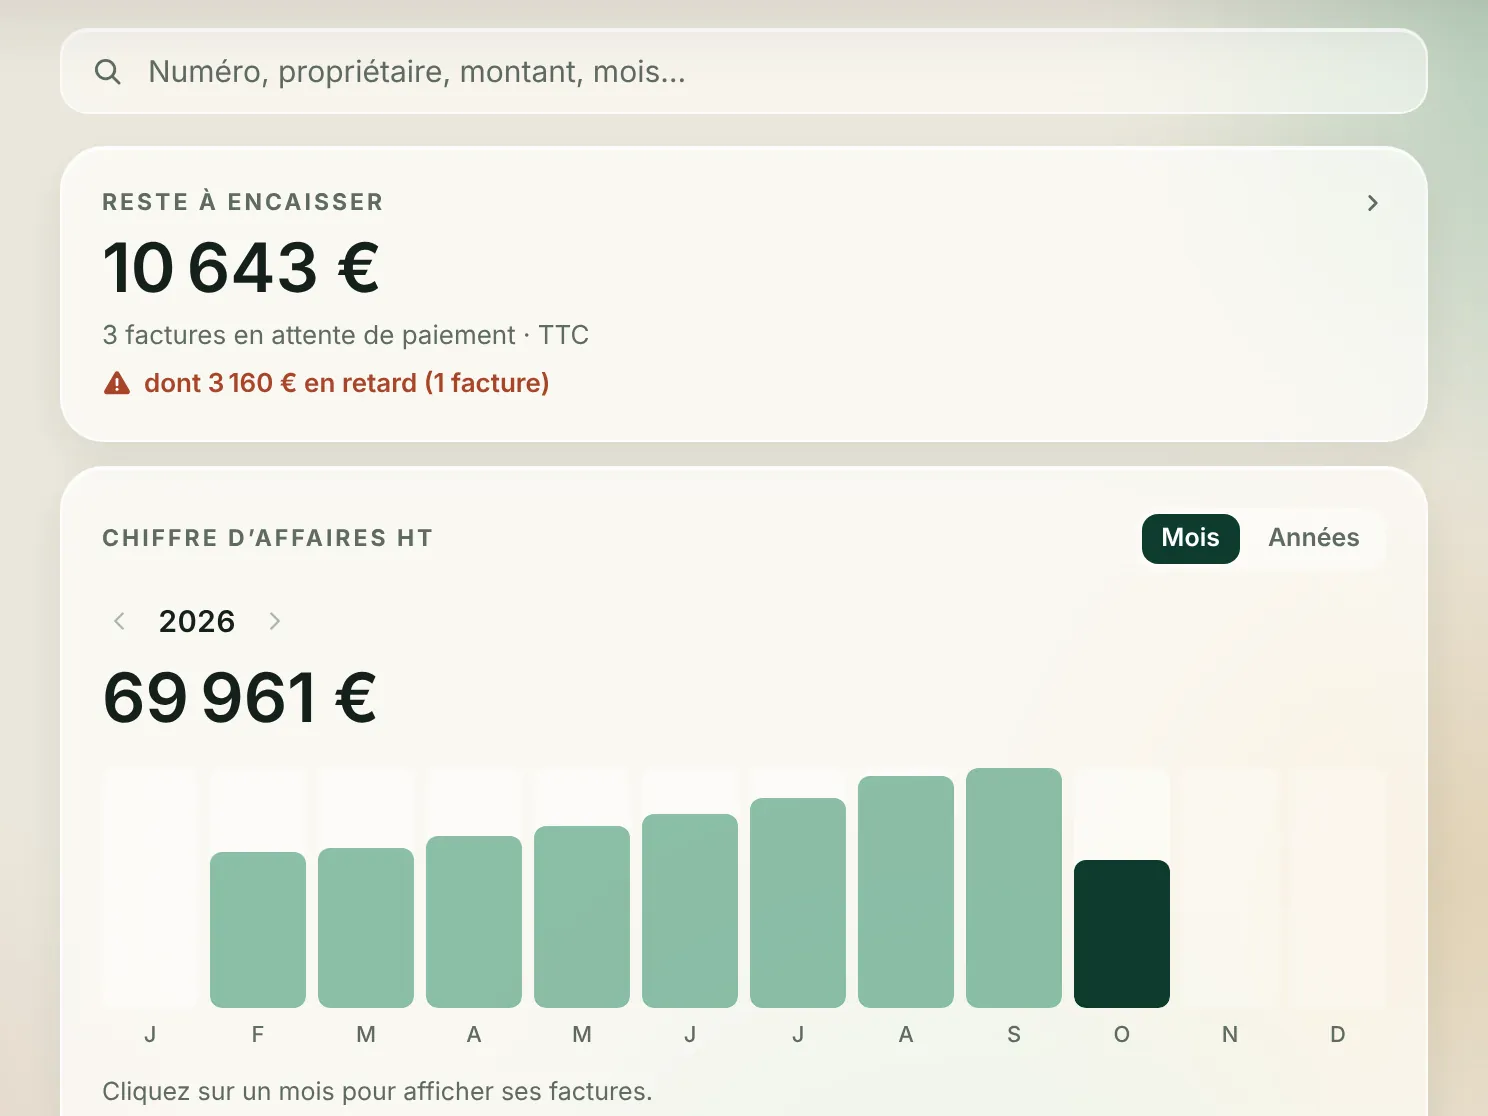This screenshot has width=1488, height=1116.
Task: Select the July revenue bar
Action: click(798, 903)
